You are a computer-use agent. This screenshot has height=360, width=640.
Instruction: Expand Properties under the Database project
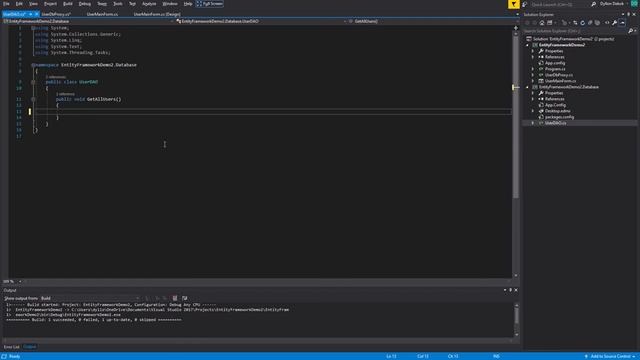[533, 93]
